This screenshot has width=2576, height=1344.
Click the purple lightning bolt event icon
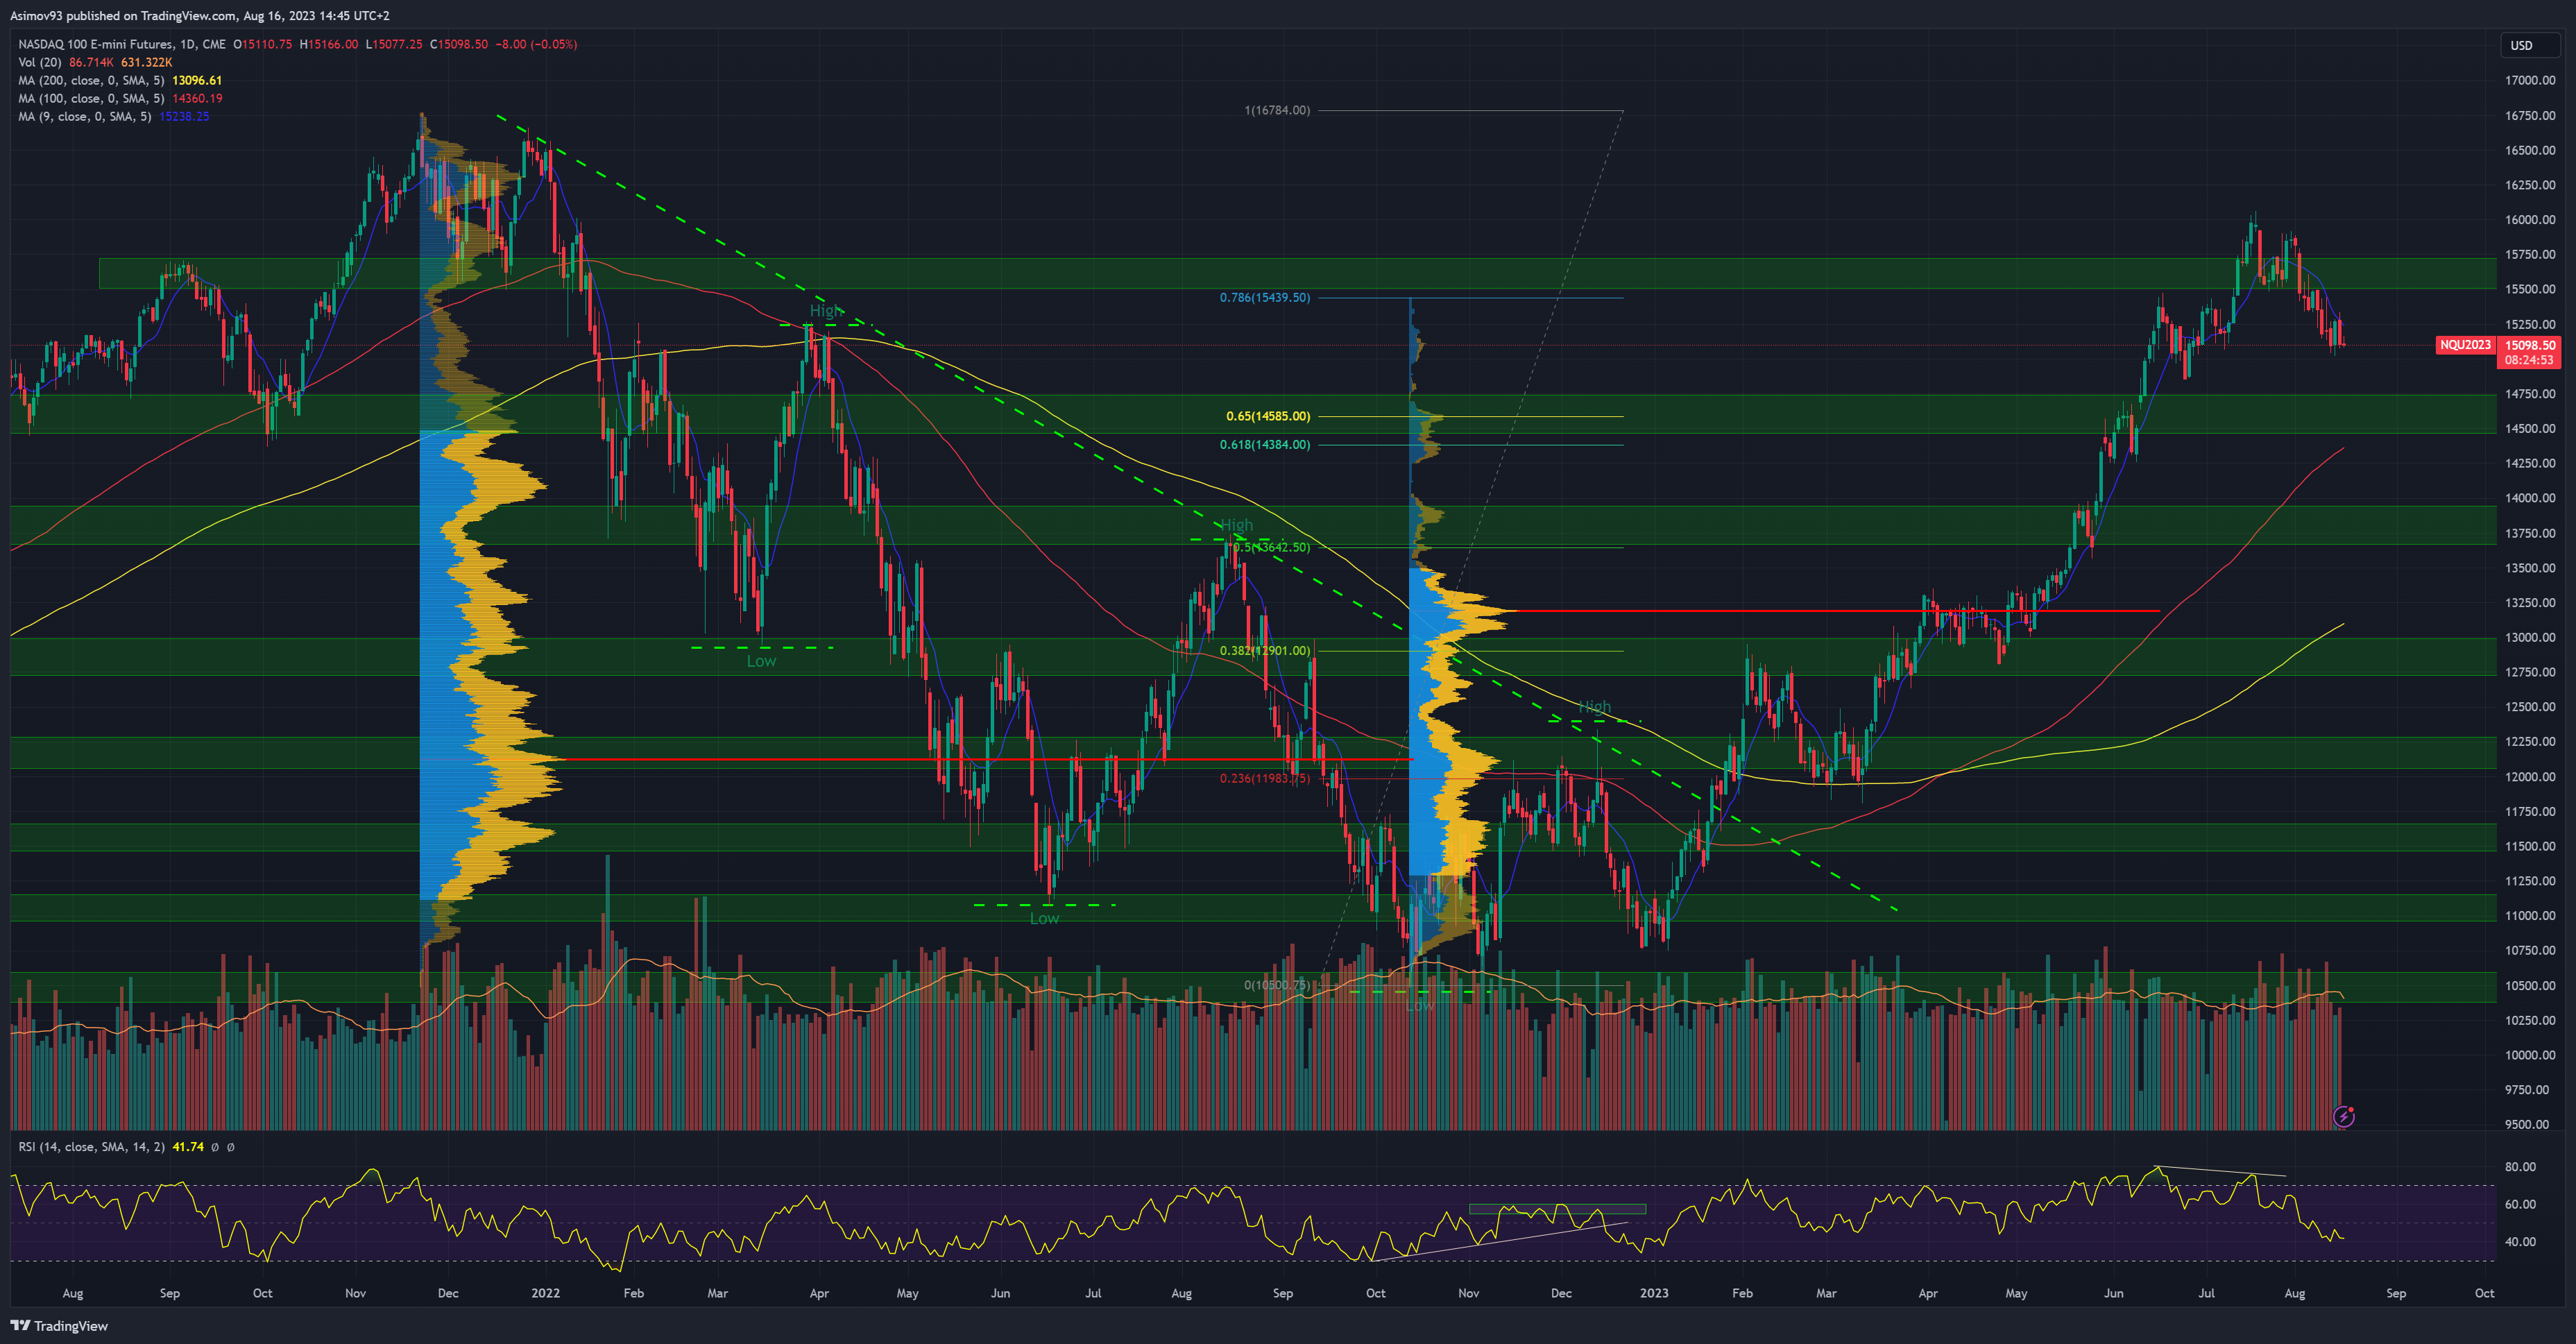[2344, 1116]
